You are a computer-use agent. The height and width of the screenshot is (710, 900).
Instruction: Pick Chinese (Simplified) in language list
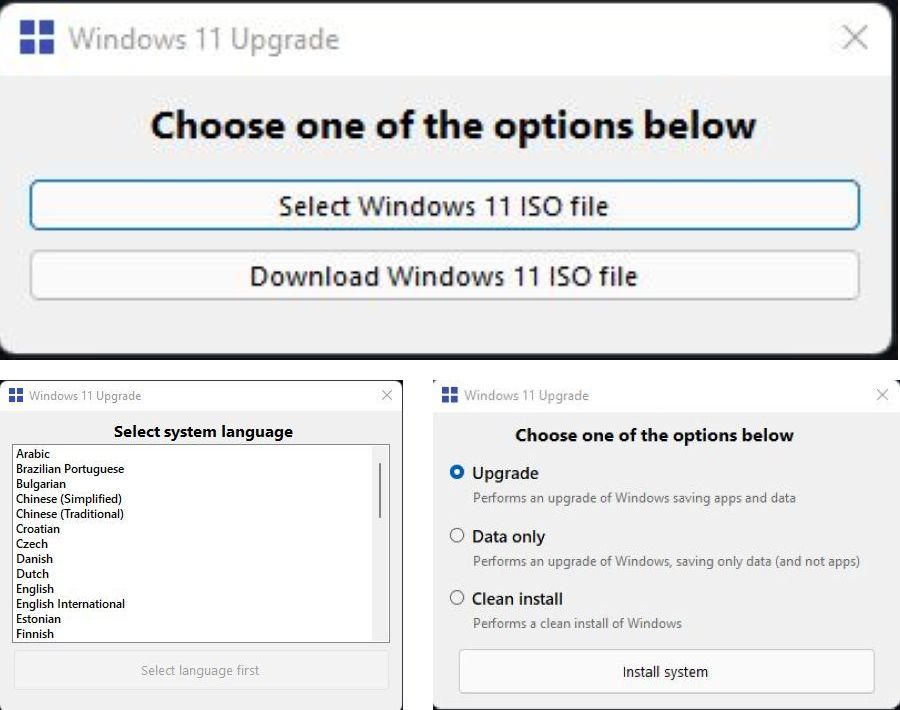pos(69,499)
